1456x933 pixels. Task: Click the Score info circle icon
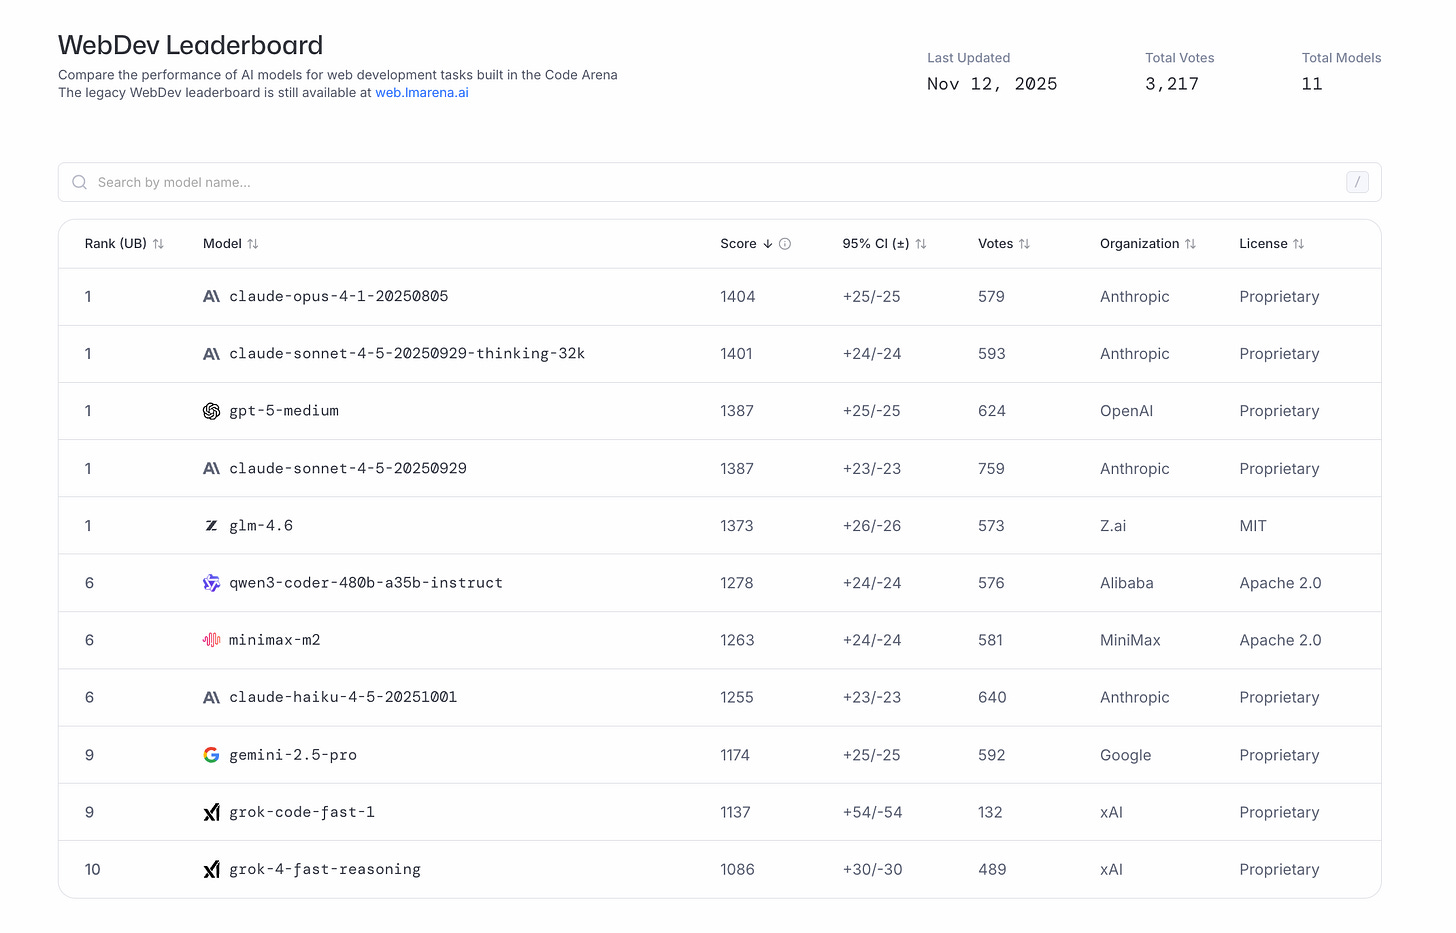[x=785, y=244]
